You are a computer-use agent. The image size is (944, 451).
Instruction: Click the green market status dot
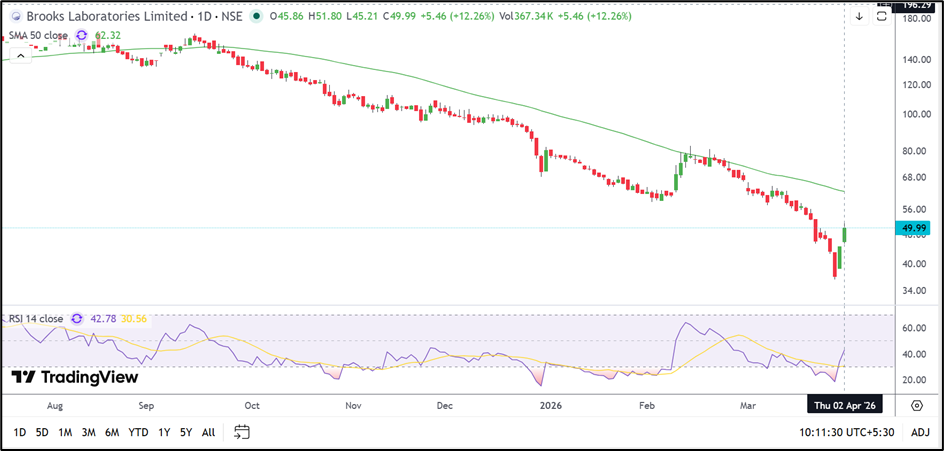pos(258,17)
